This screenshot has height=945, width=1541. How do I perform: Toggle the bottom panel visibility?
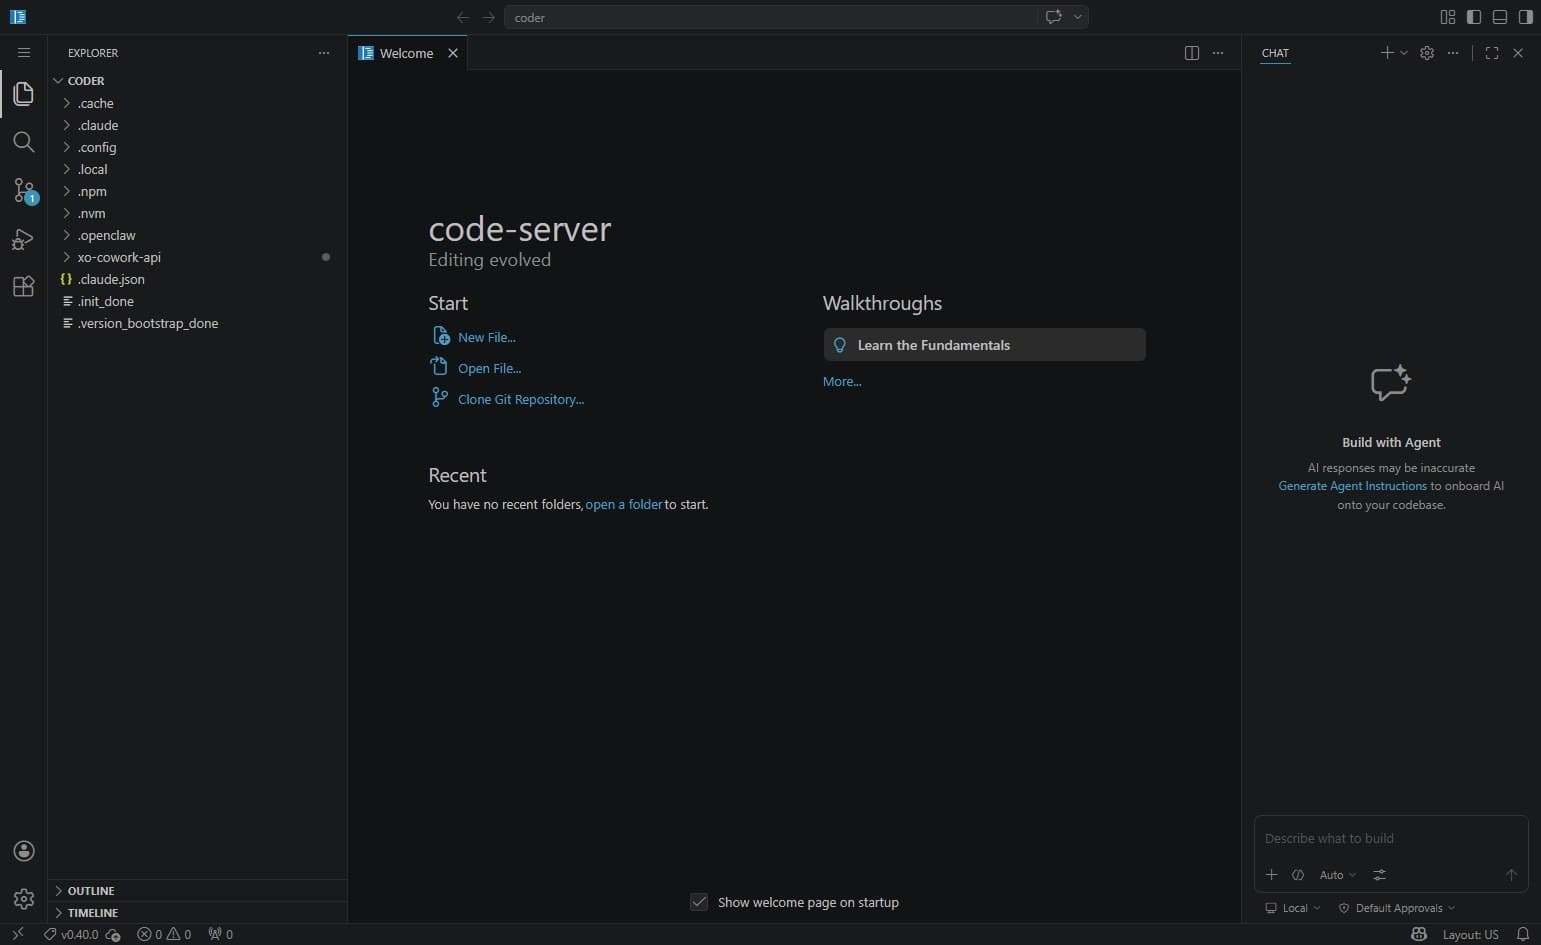pos(1499,17)
